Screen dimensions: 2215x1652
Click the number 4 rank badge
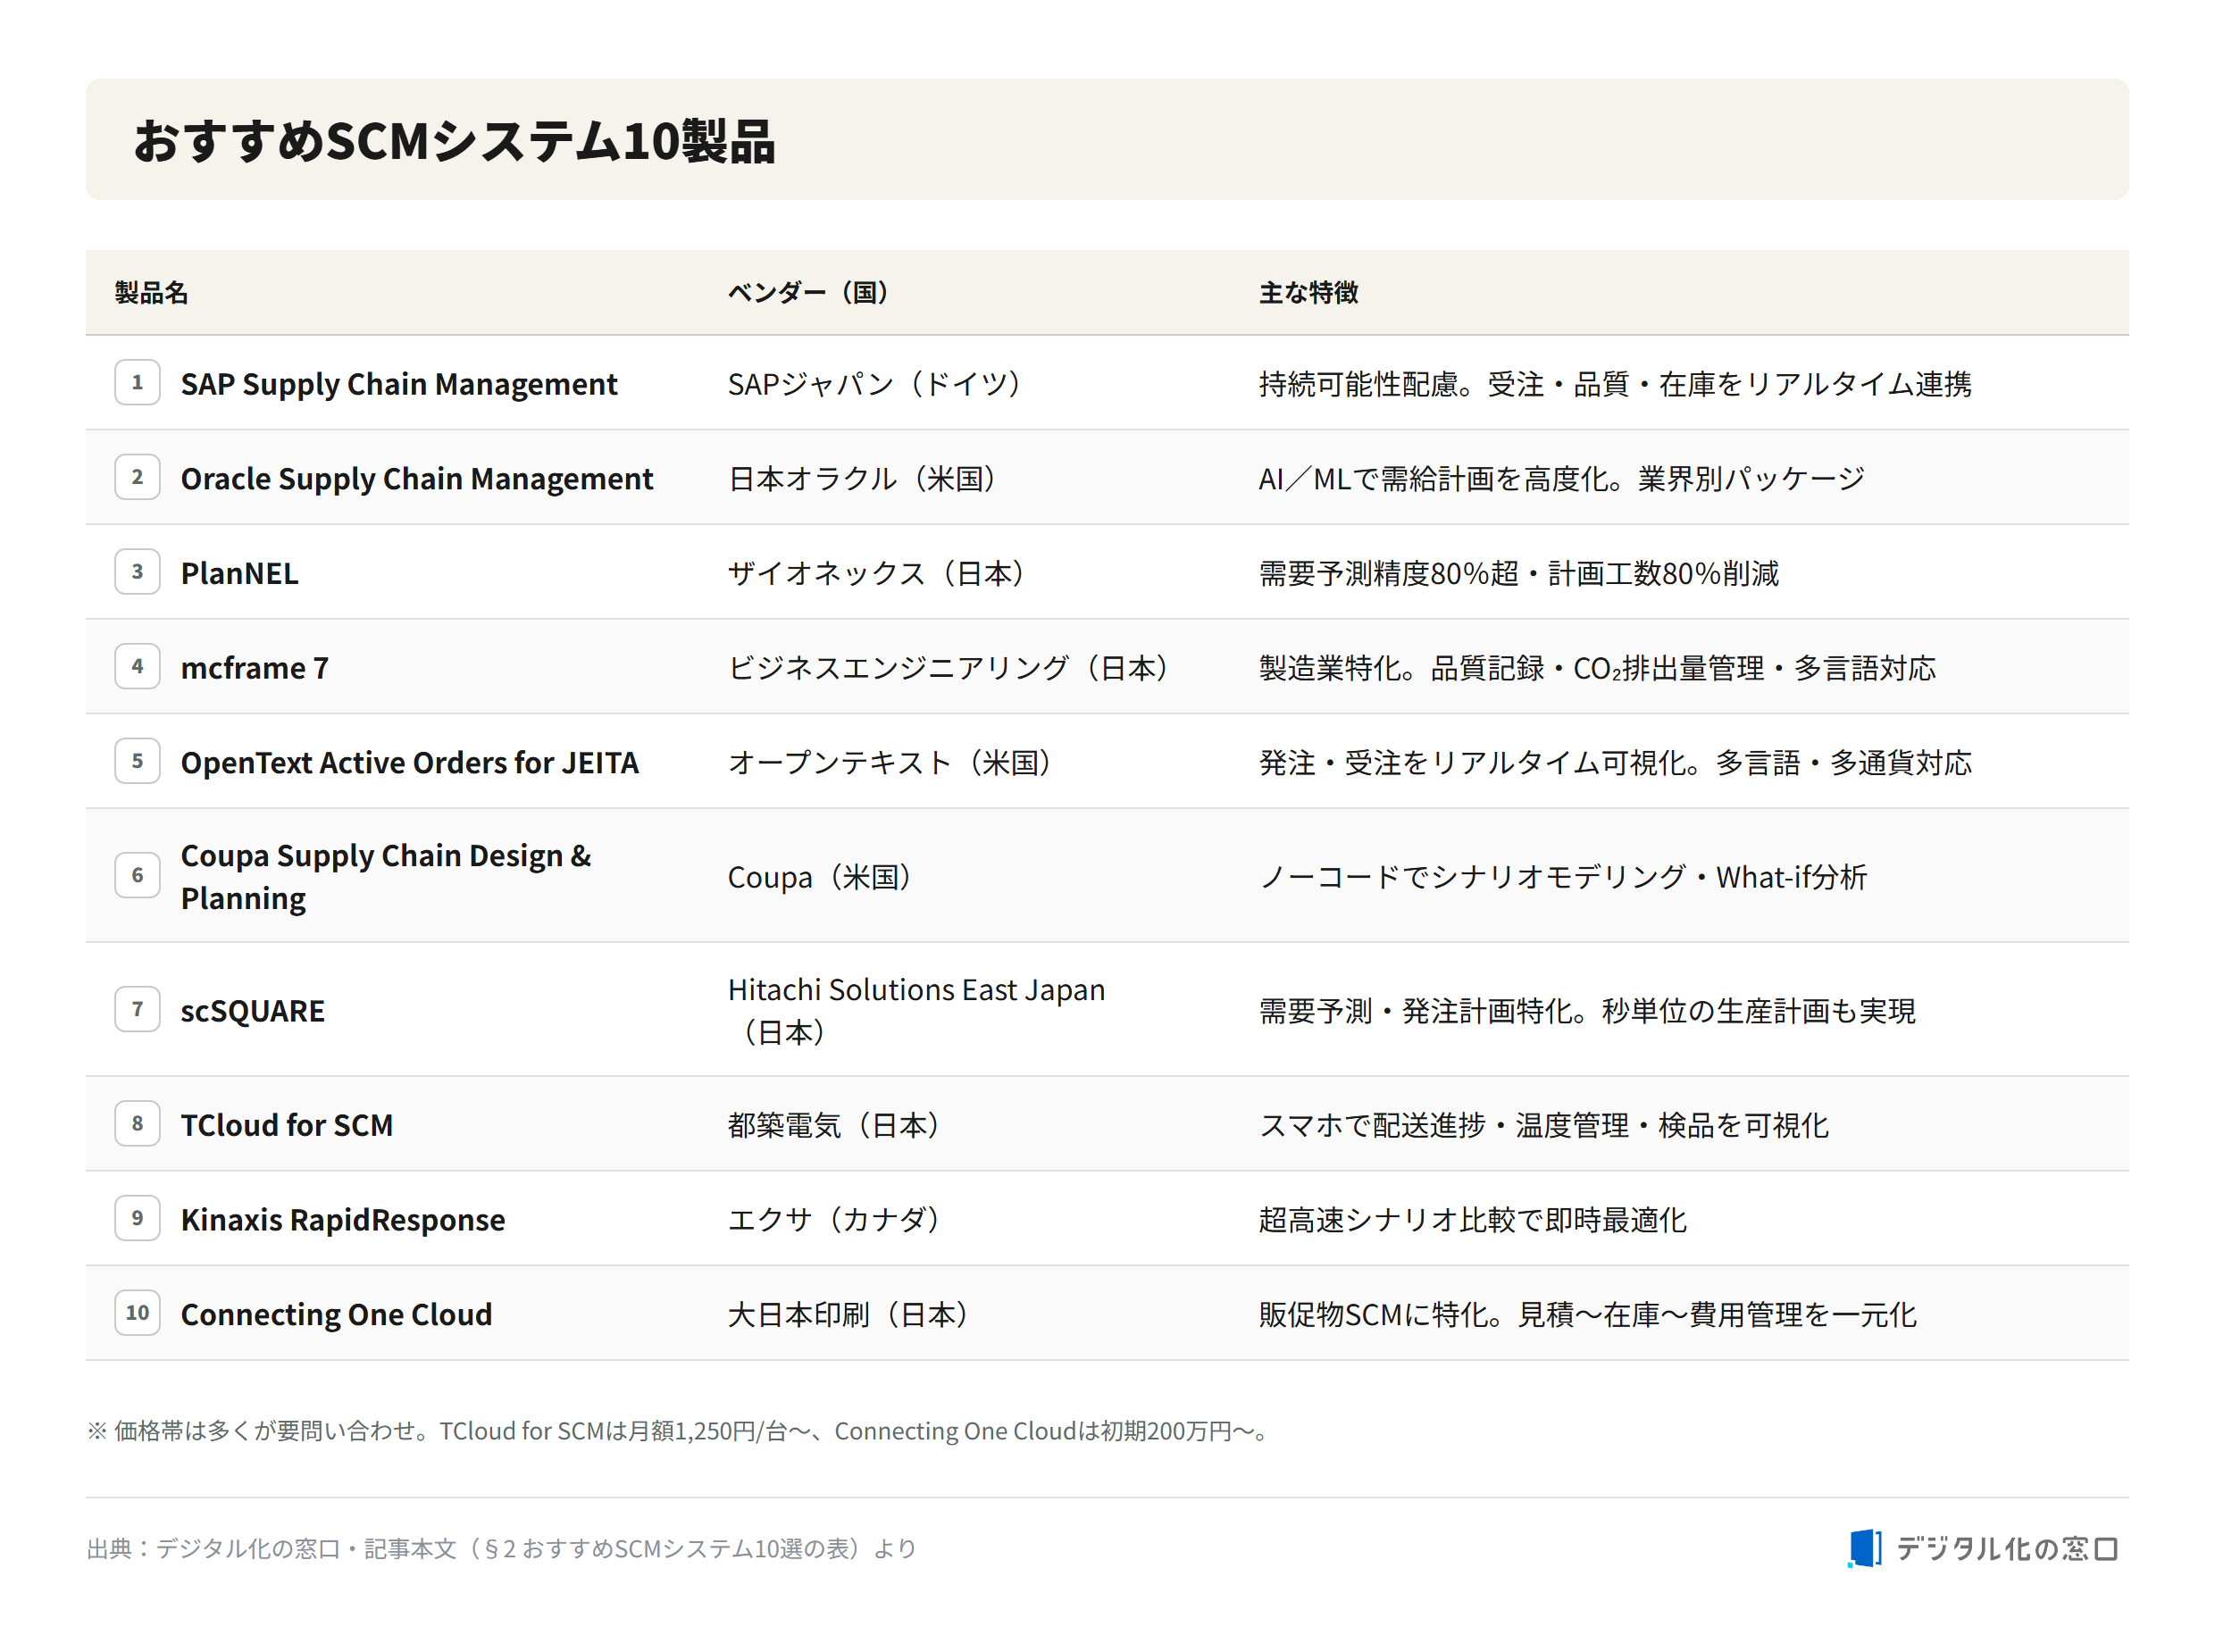(x=137, y=666)
